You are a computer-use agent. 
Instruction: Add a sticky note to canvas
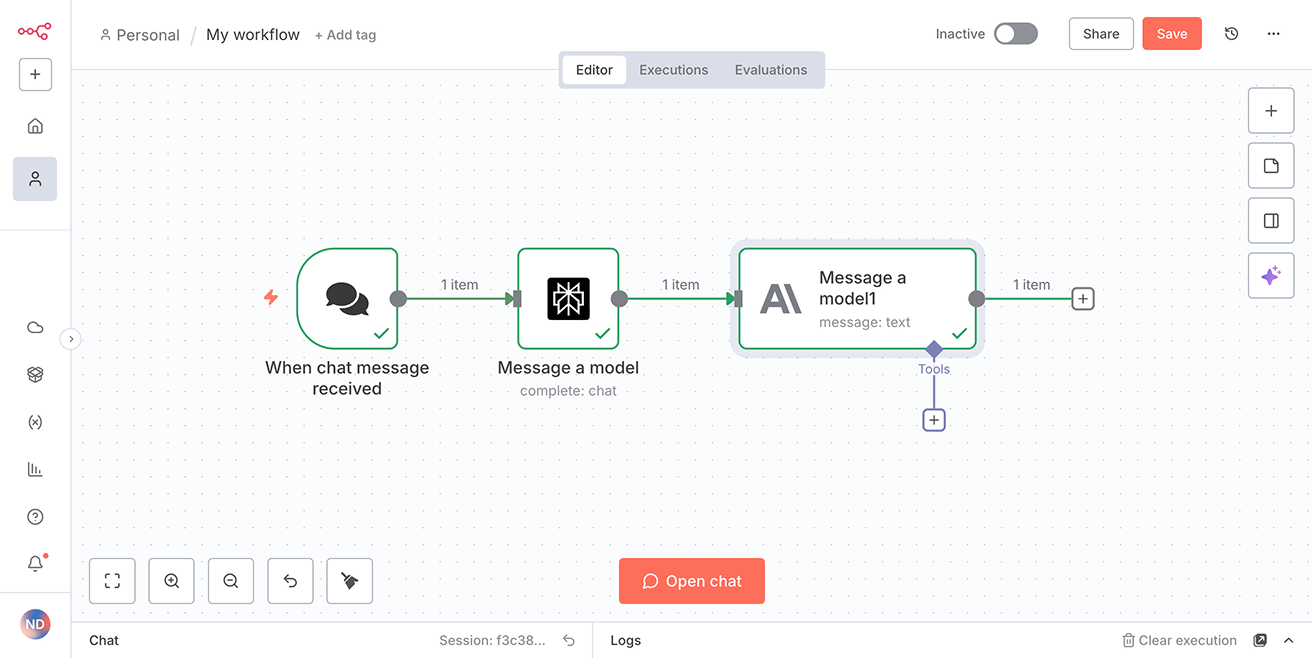pos(1271,166)
